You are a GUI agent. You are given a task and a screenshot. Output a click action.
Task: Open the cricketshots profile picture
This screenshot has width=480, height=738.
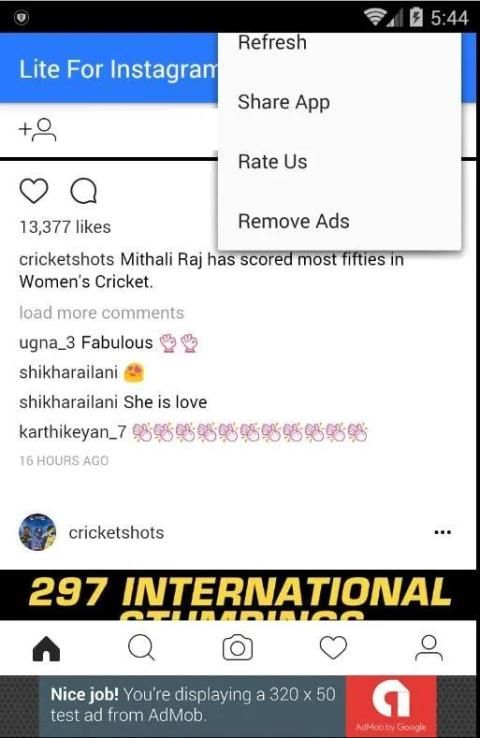pyautogui.click(x=37, y=532)
